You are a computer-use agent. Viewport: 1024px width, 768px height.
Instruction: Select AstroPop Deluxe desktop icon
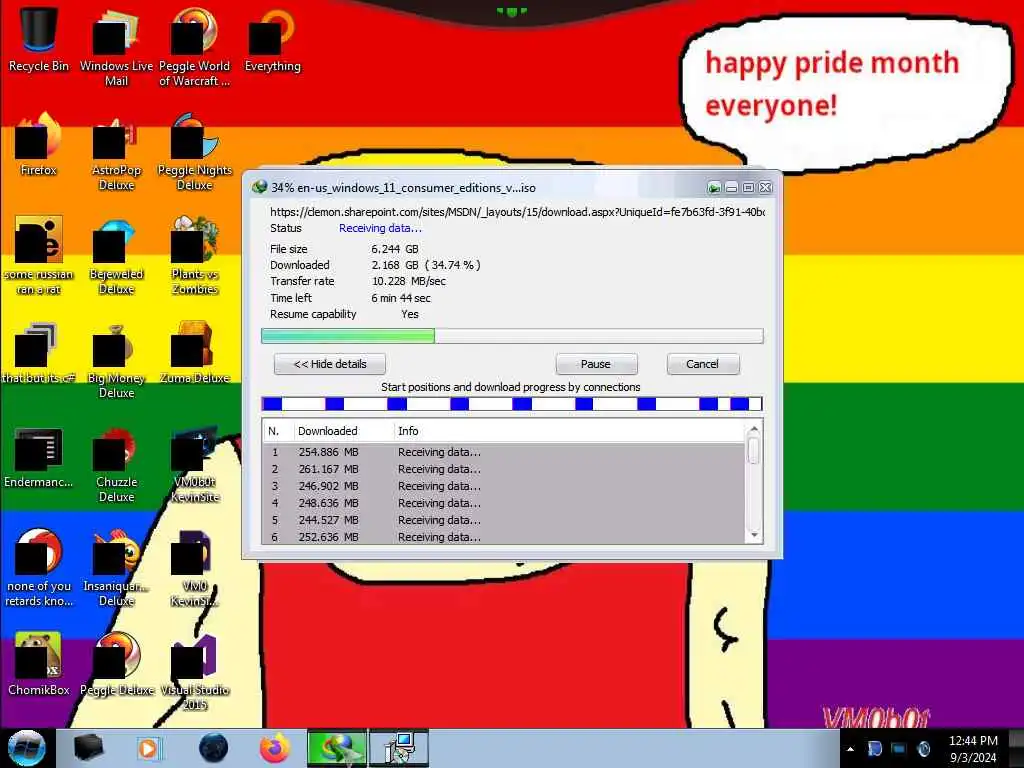coord(116,152)
